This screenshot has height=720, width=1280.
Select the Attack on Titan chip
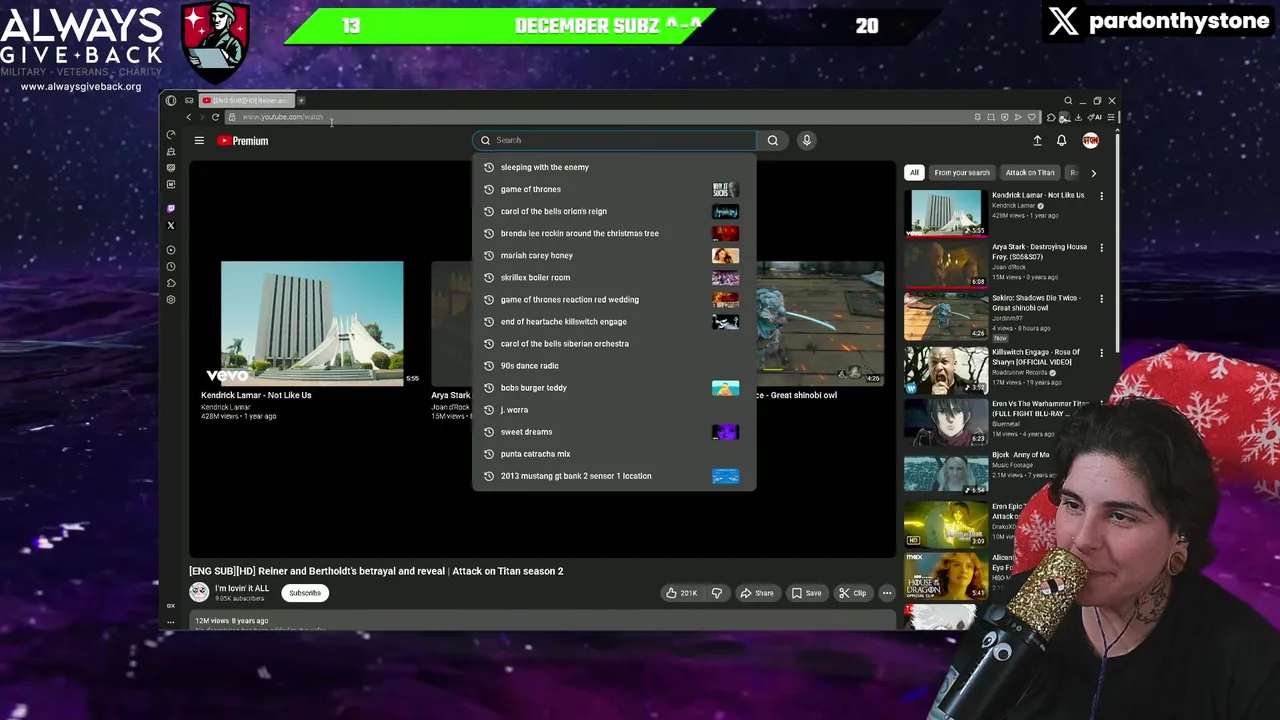click(1030, 173)
